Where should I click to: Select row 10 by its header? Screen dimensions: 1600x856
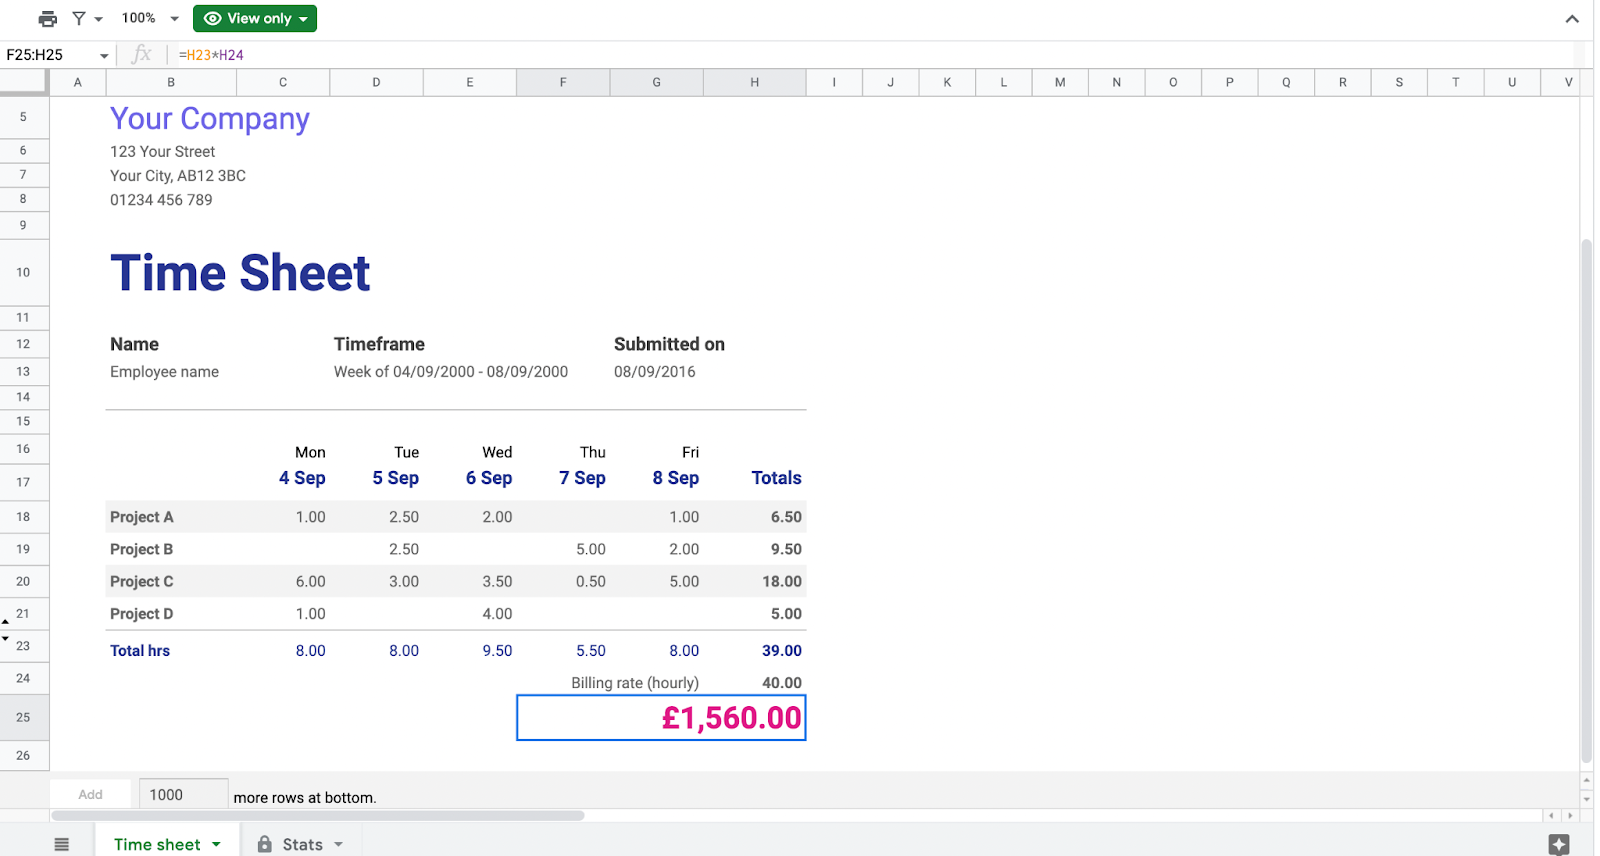24,272
